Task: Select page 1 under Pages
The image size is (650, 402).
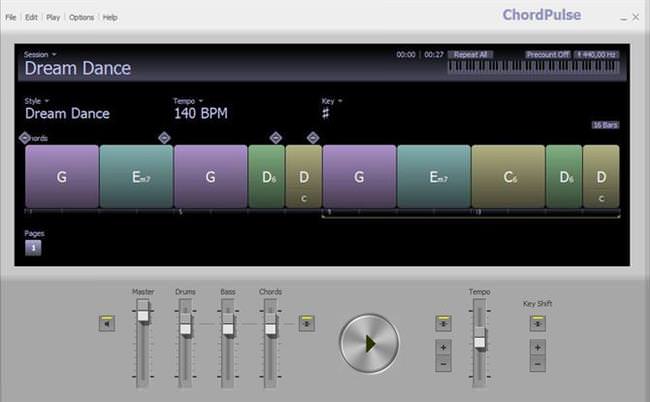Action: pos(33,248)
